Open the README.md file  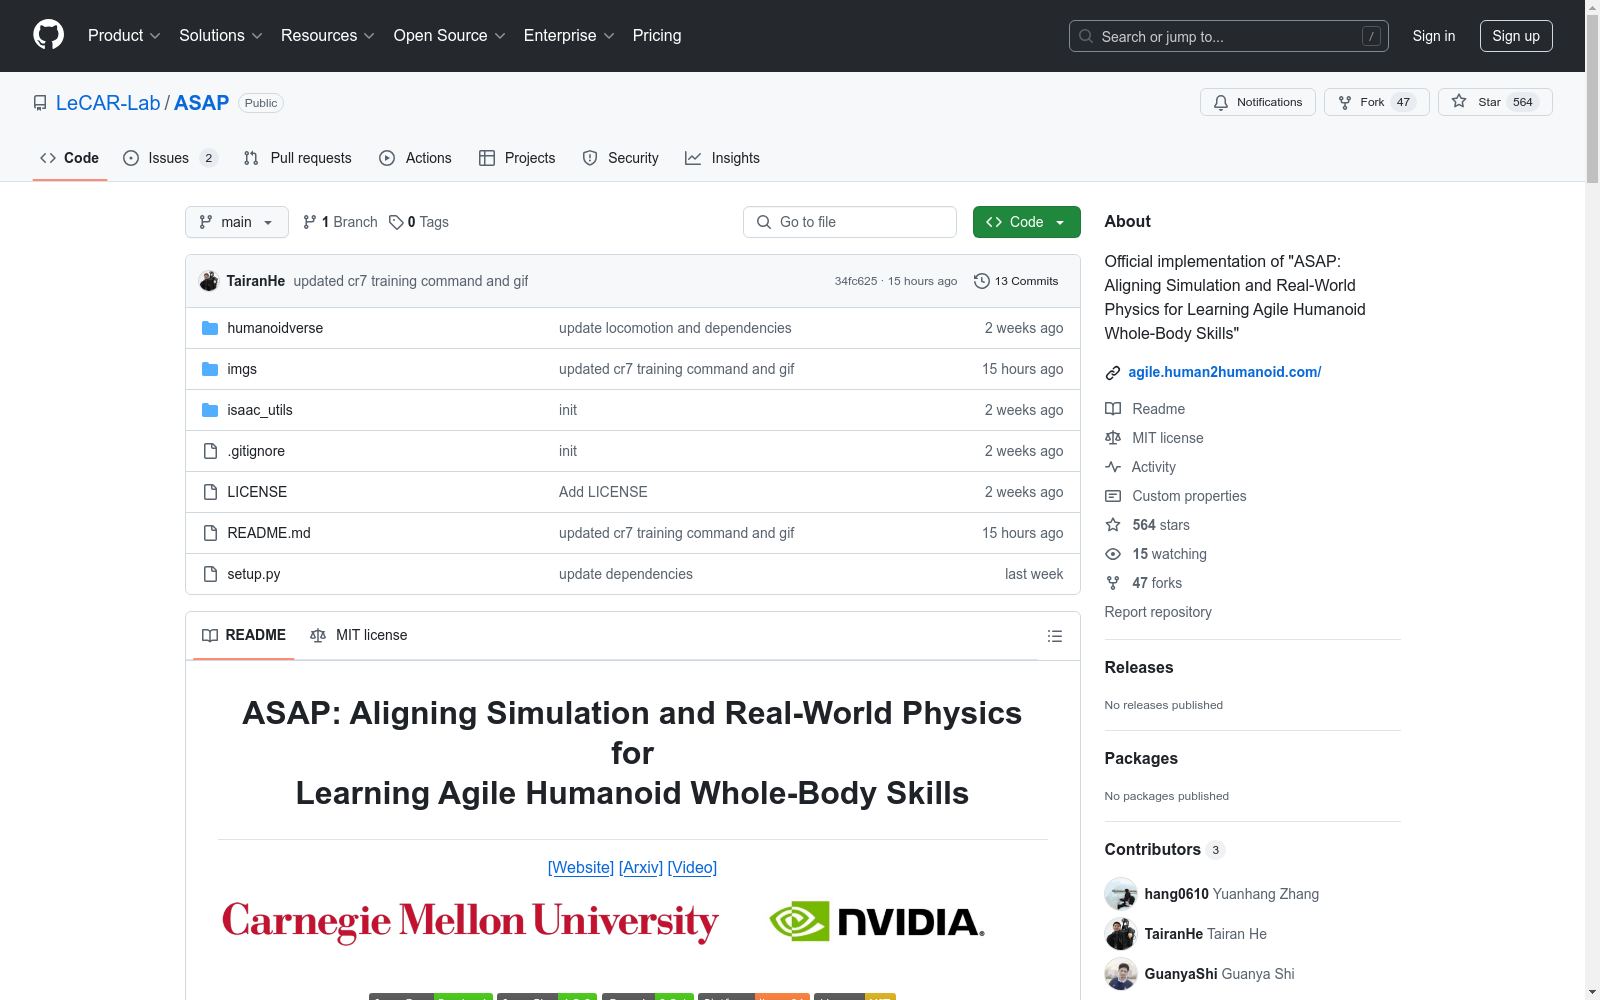(268, 533)
